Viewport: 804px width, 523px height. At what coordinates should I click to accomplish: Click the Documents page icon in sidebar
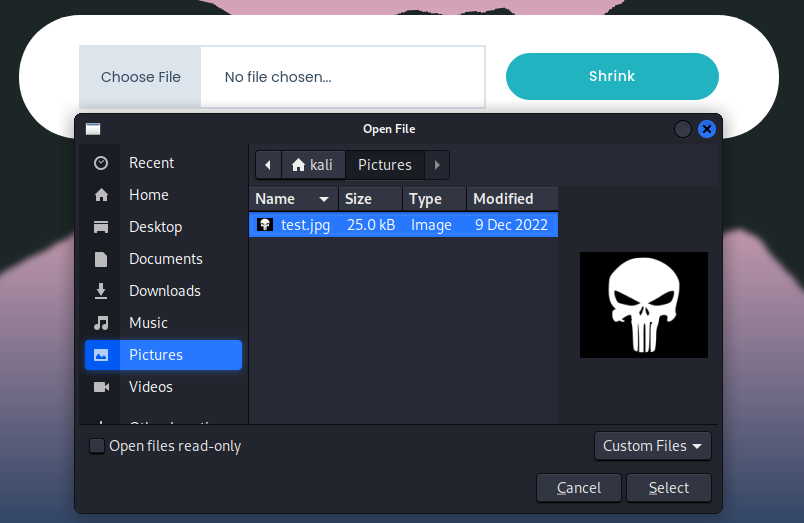101,259
